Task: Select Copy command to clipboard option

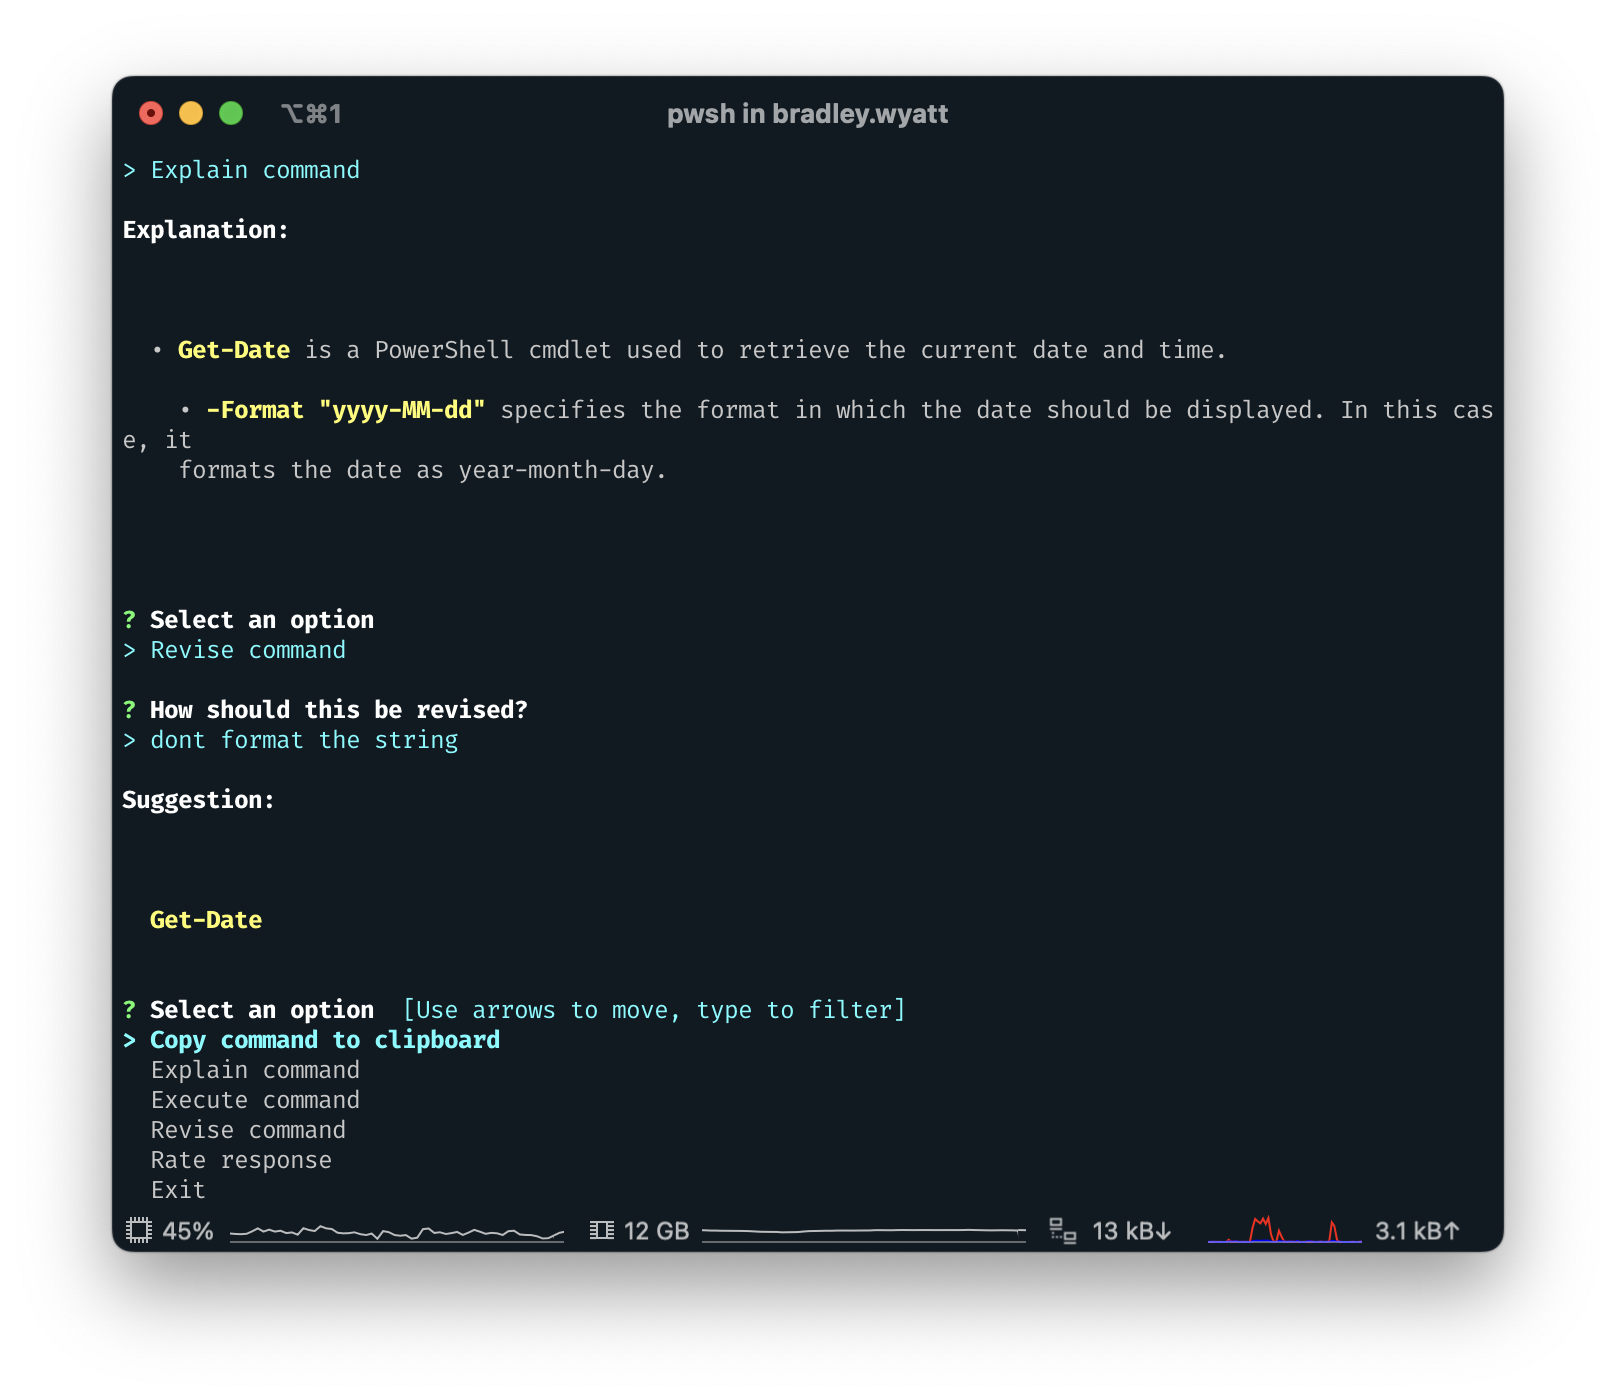Action: tap(325, 1040)
